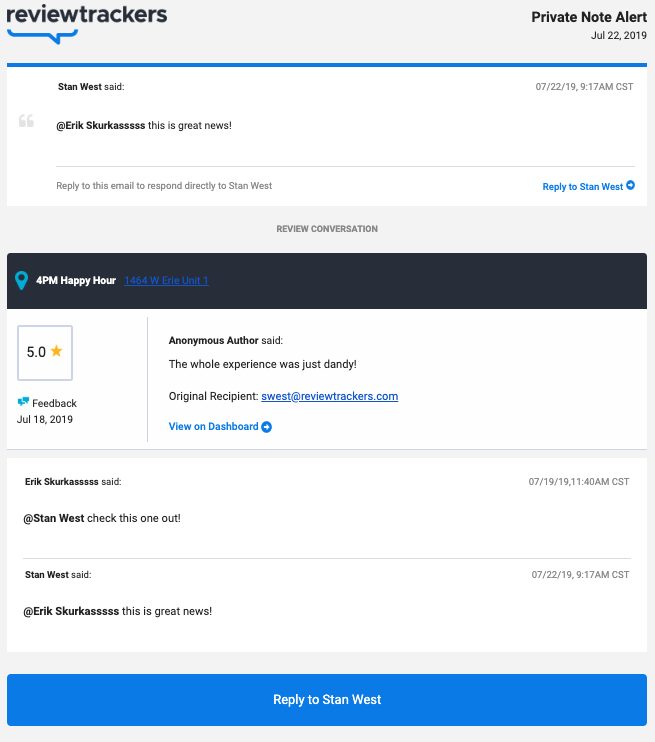Click the Anonymous Author name
The width and height of the screenshot is (655, 742).
(x=213, y=341)
